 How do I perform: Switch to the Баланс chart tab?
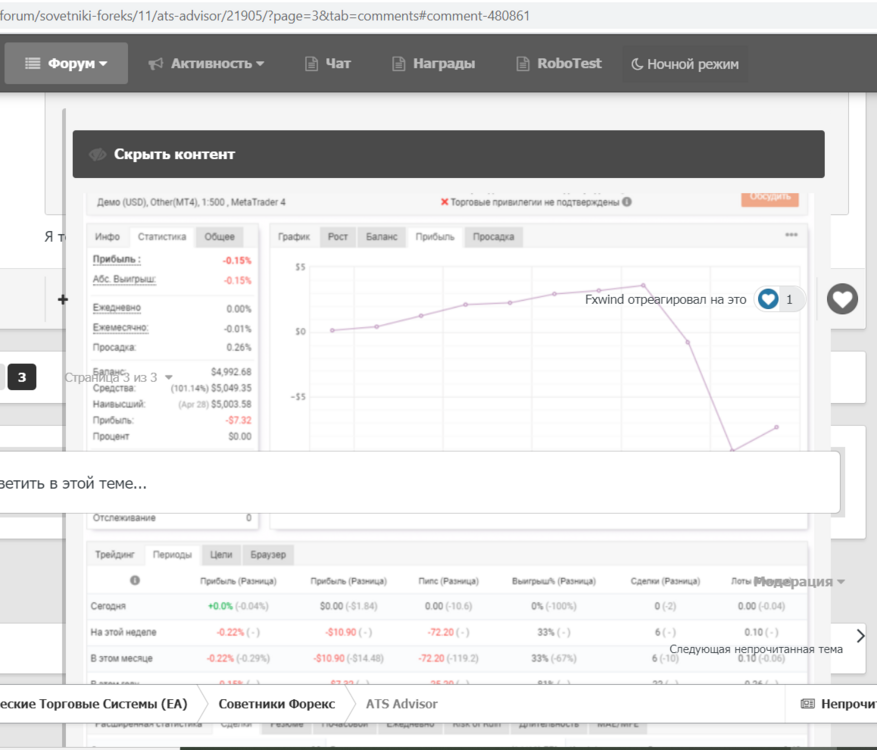pos(381,237)
